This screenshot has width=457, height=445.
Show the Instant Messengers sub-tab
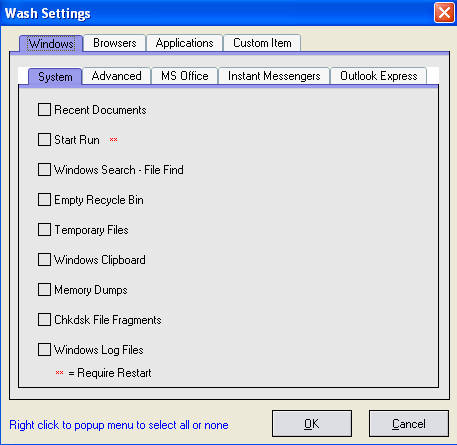274,76
